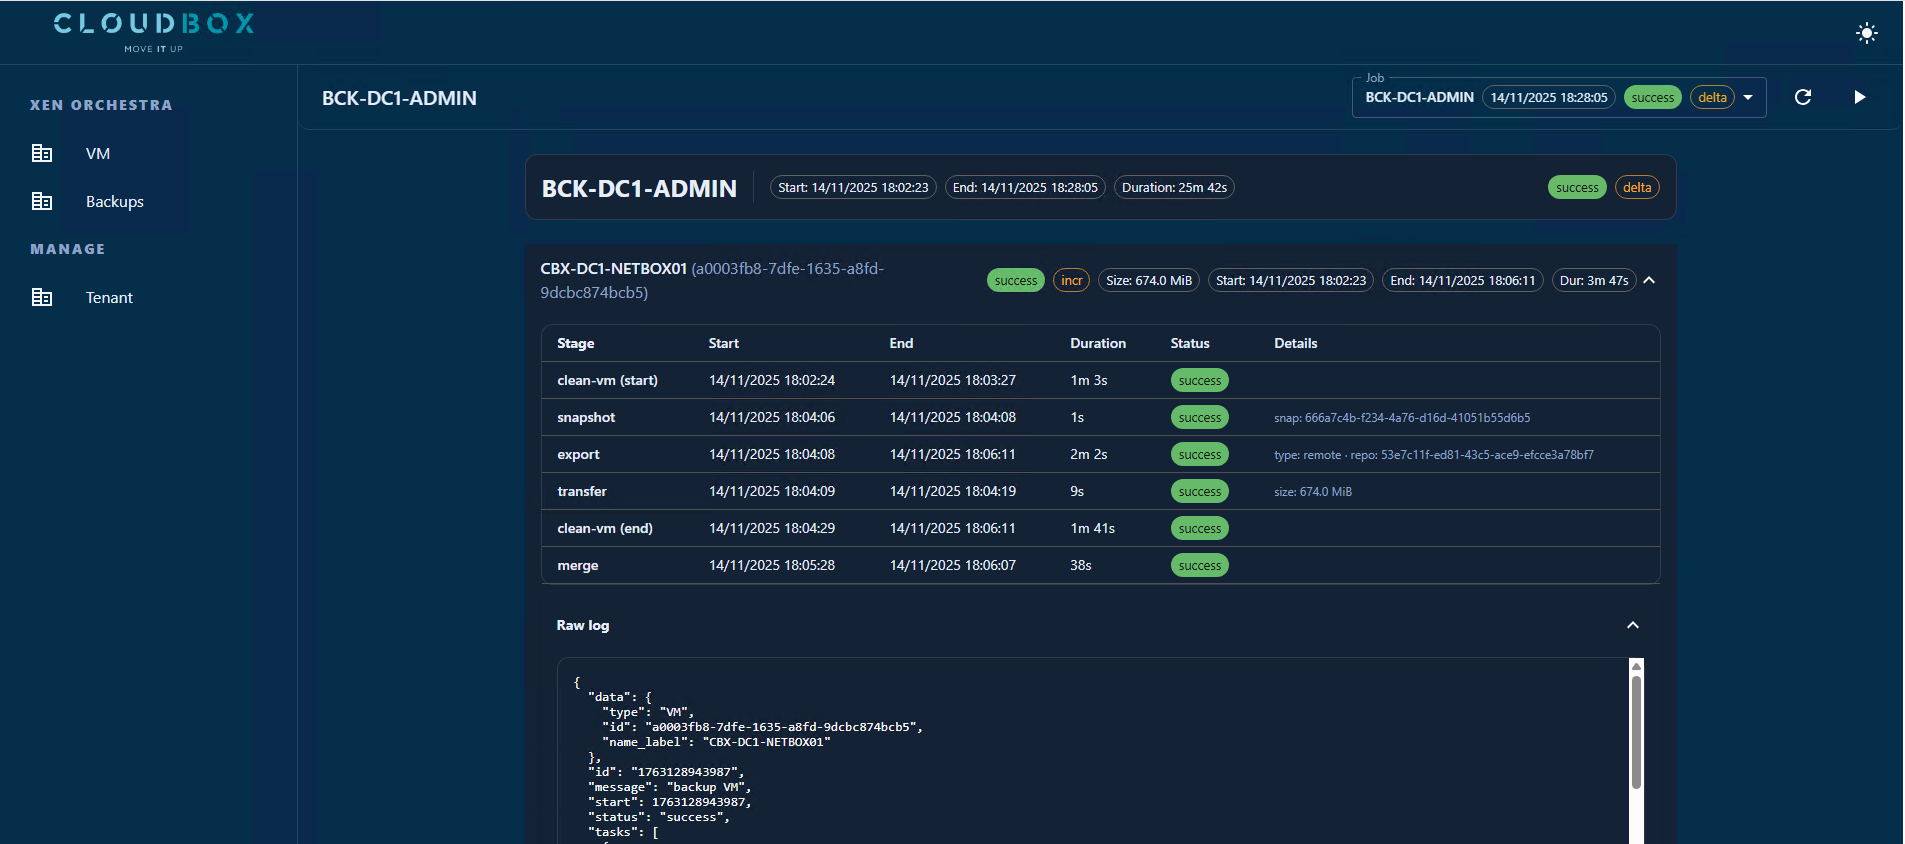The image size is (1905, 844).
Task: Click the VM sidebar icon
Action: tap(42, 153)
